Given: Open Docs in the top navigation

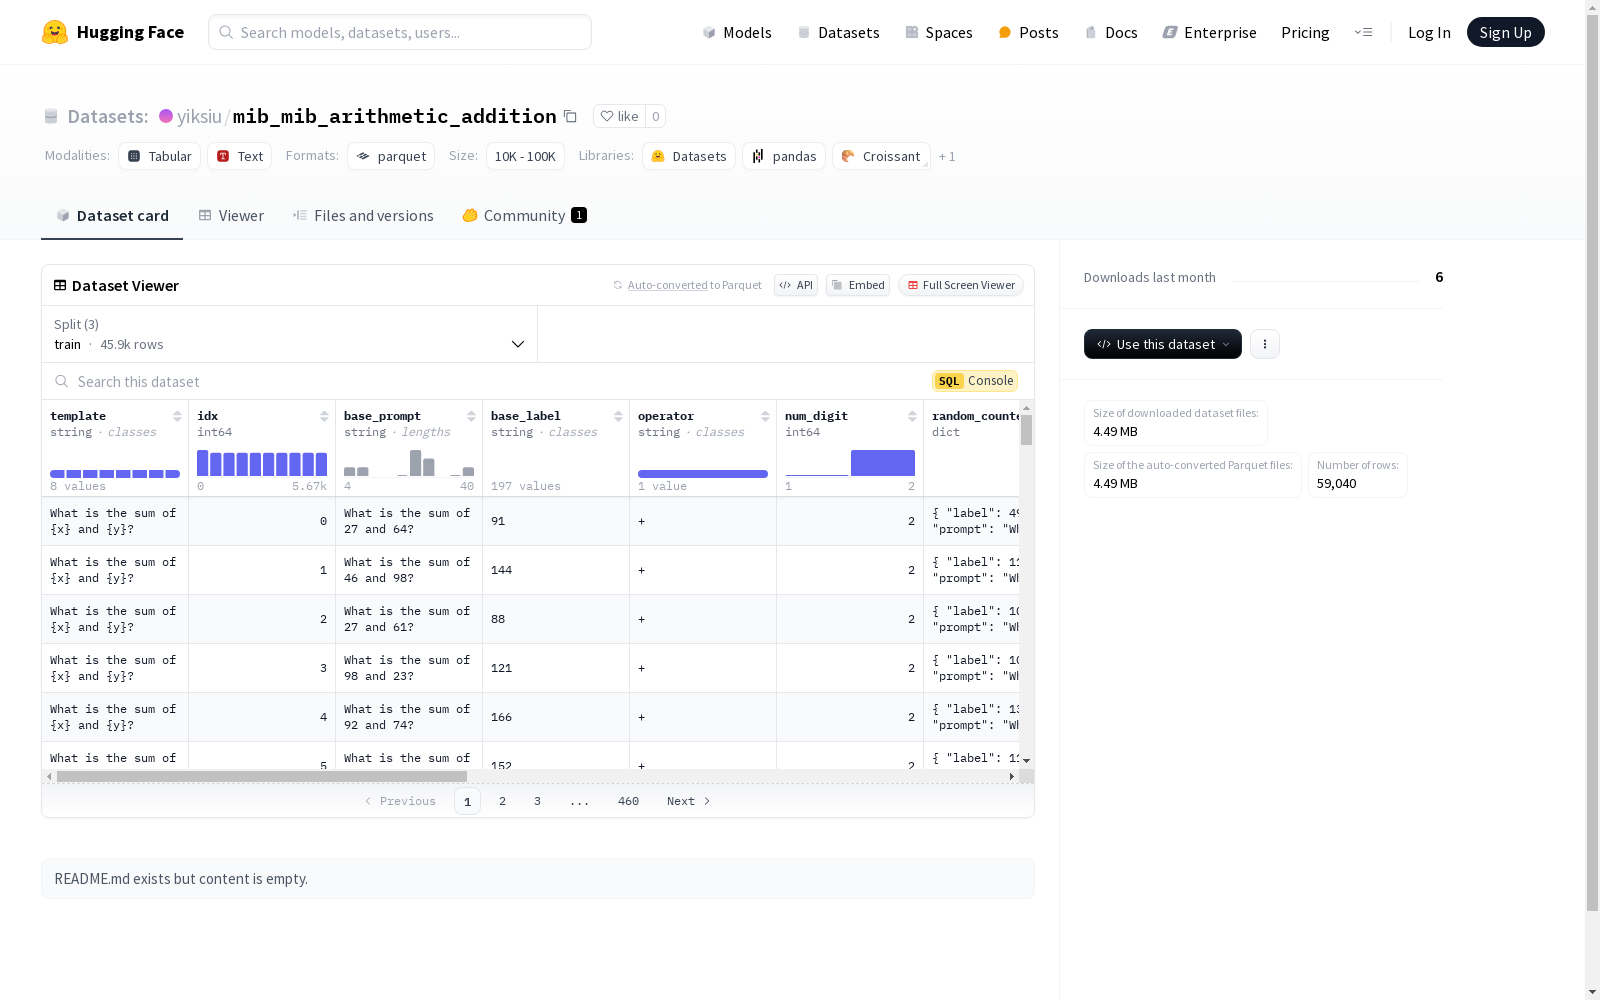Looking at the screenshot, I should tap(1111, 32).
